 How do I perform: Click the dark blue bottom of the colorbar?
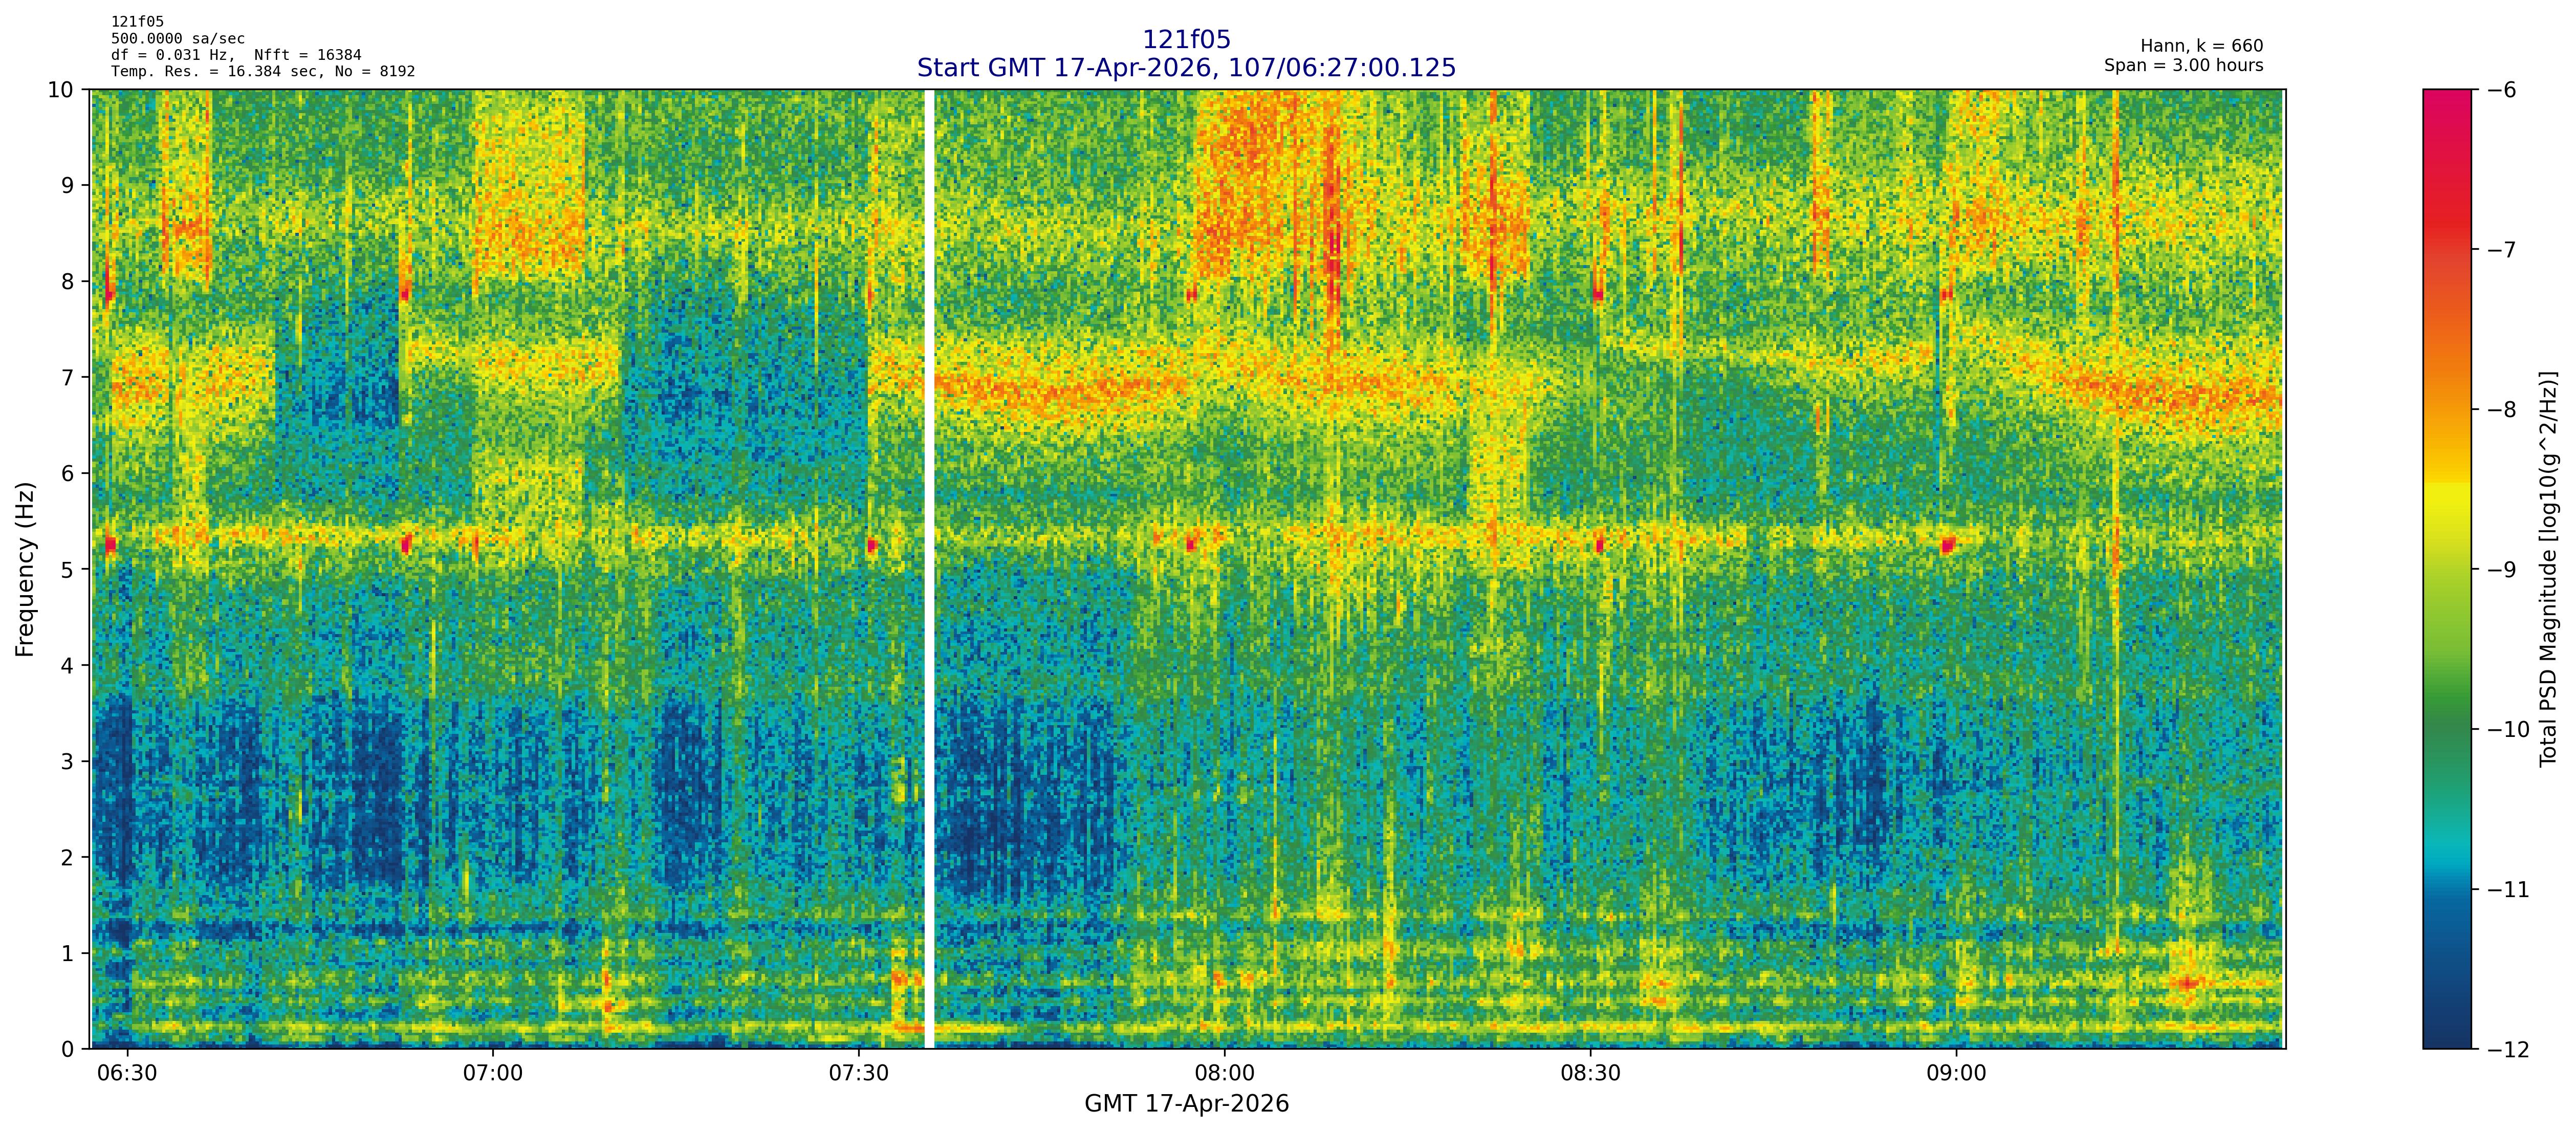2446,1030
